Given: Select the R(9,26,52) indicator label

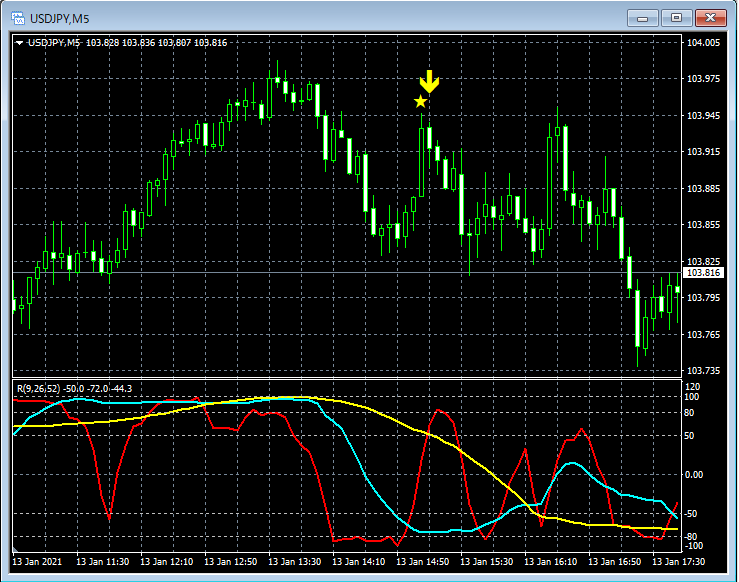Looking at the screenshot, I should 37,388.
